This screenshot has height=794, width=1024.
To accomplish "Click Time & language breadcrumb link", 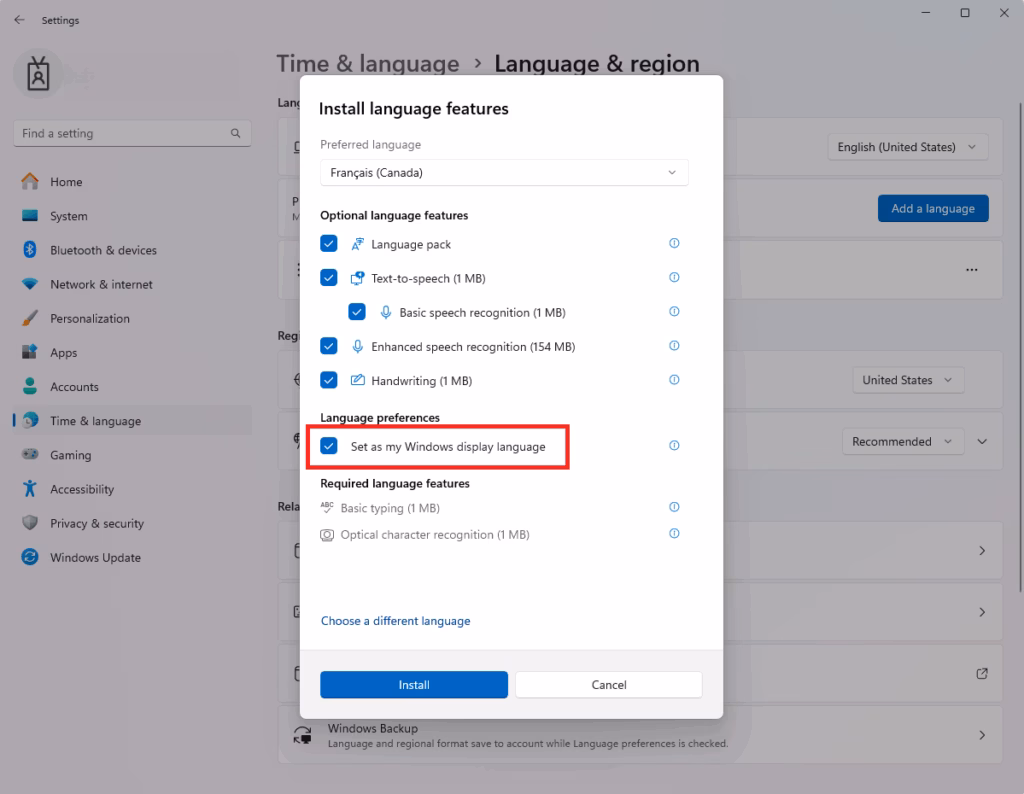I will coord(368,63).
